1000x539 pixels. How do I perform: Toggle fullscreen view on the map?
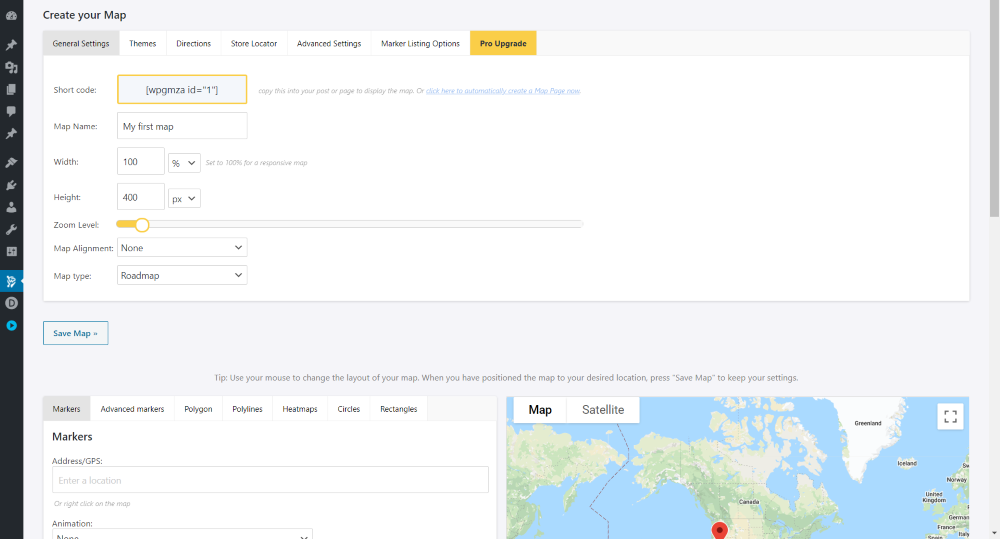pyautogui.click(x=950, y=417)
